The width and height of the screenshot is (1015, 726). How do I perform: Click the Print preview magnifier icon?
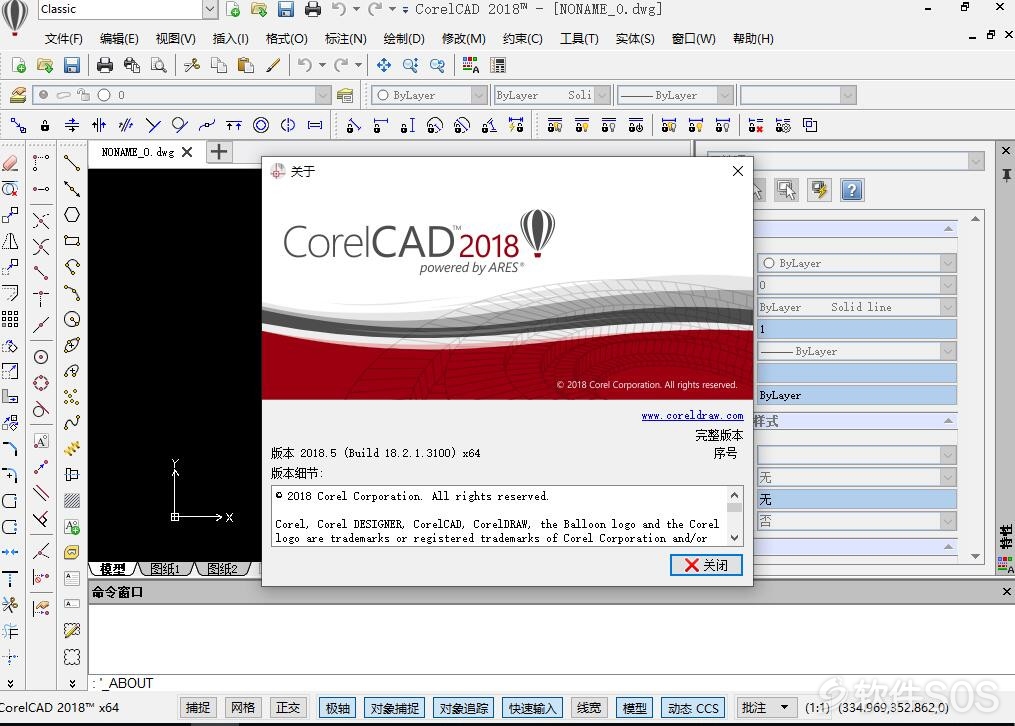tap(158, 65)
